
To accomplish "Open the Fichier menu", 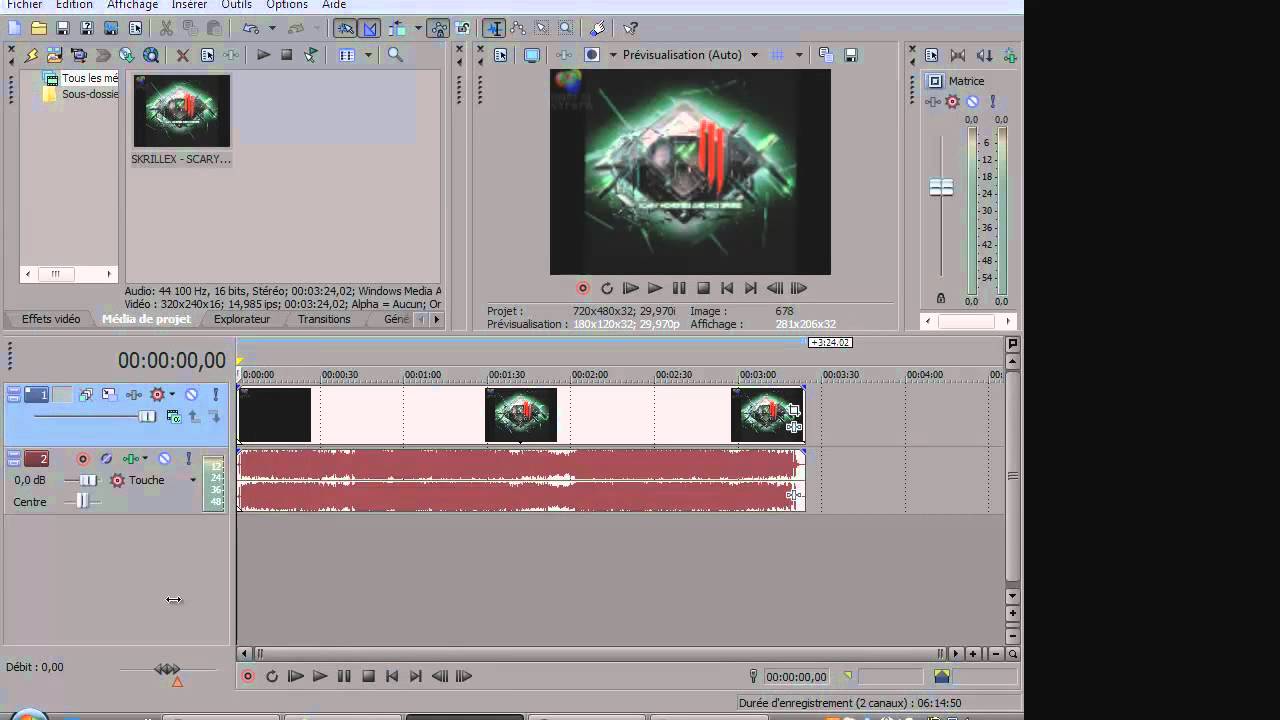I will coord(24,5).
